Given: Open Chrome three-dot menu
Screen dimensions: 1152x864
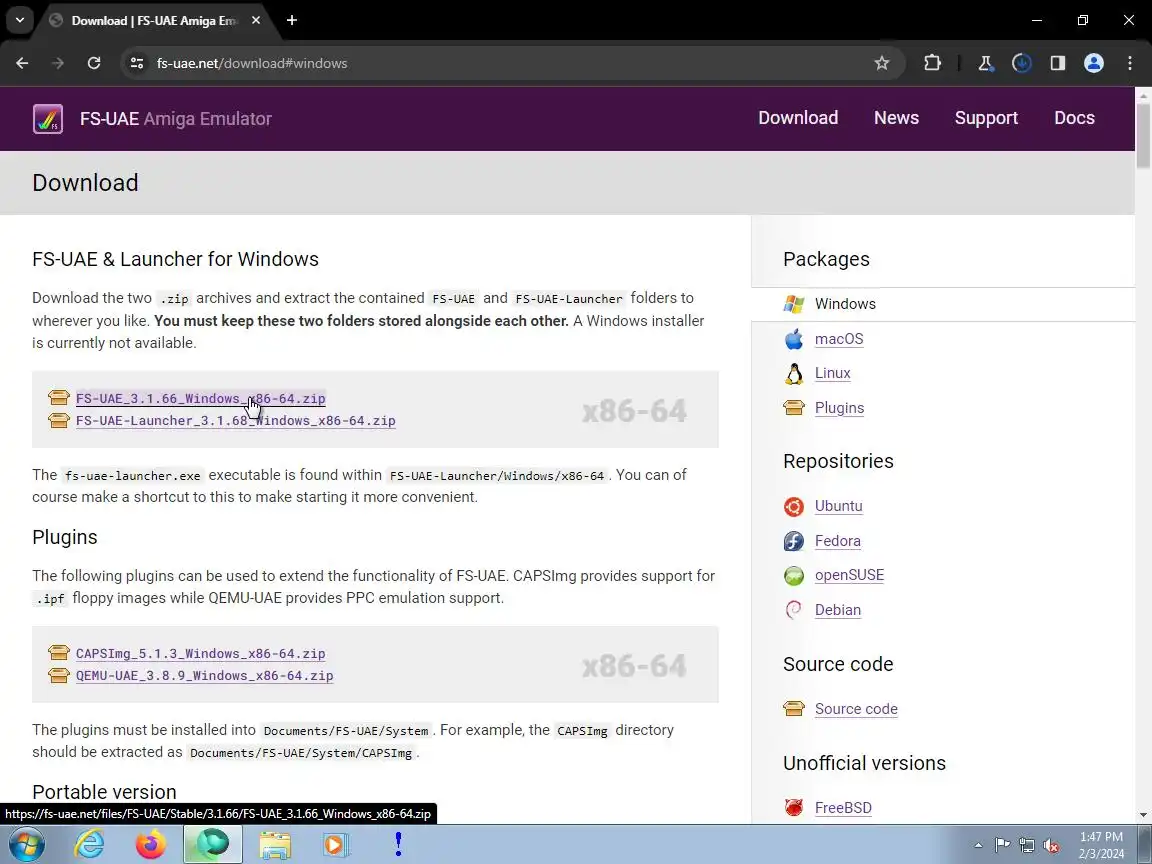Looking at the screenshot, I should pyautogui.click(x=1130, y=63).
